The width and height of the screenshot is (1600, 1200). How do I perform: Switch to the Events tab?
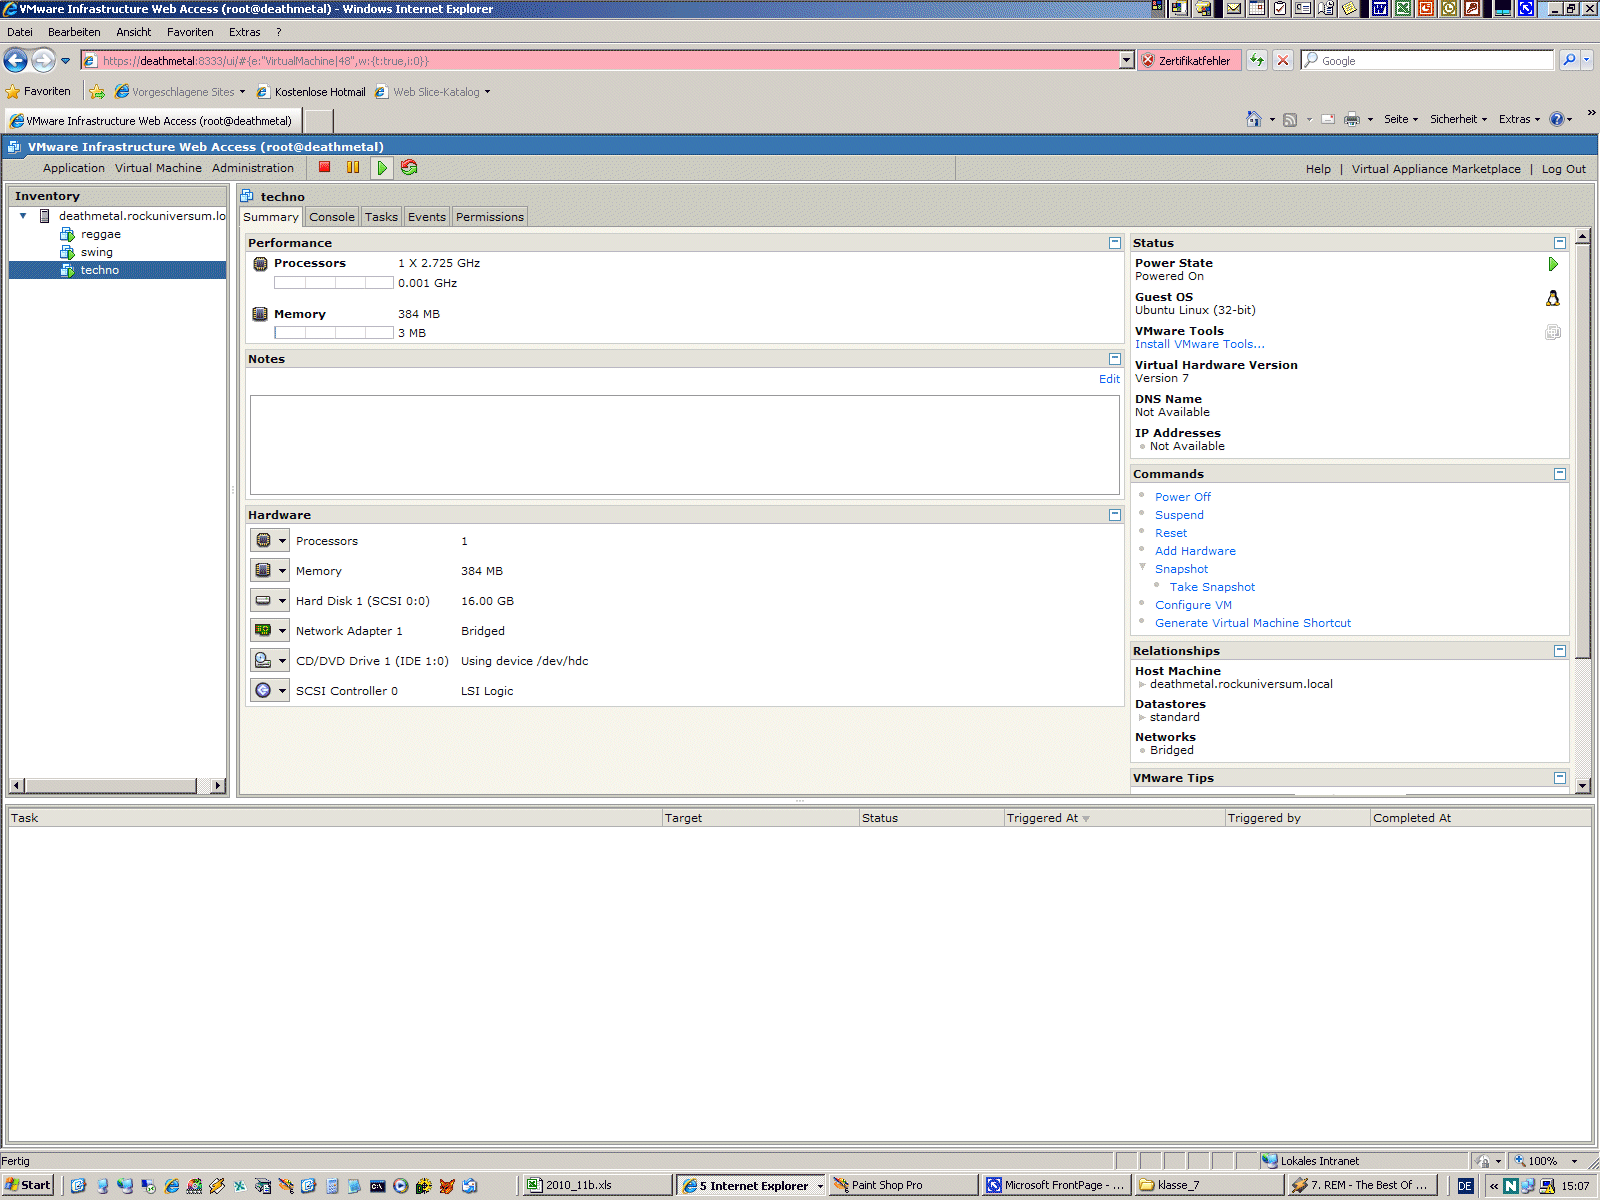(x=427, y=217)
